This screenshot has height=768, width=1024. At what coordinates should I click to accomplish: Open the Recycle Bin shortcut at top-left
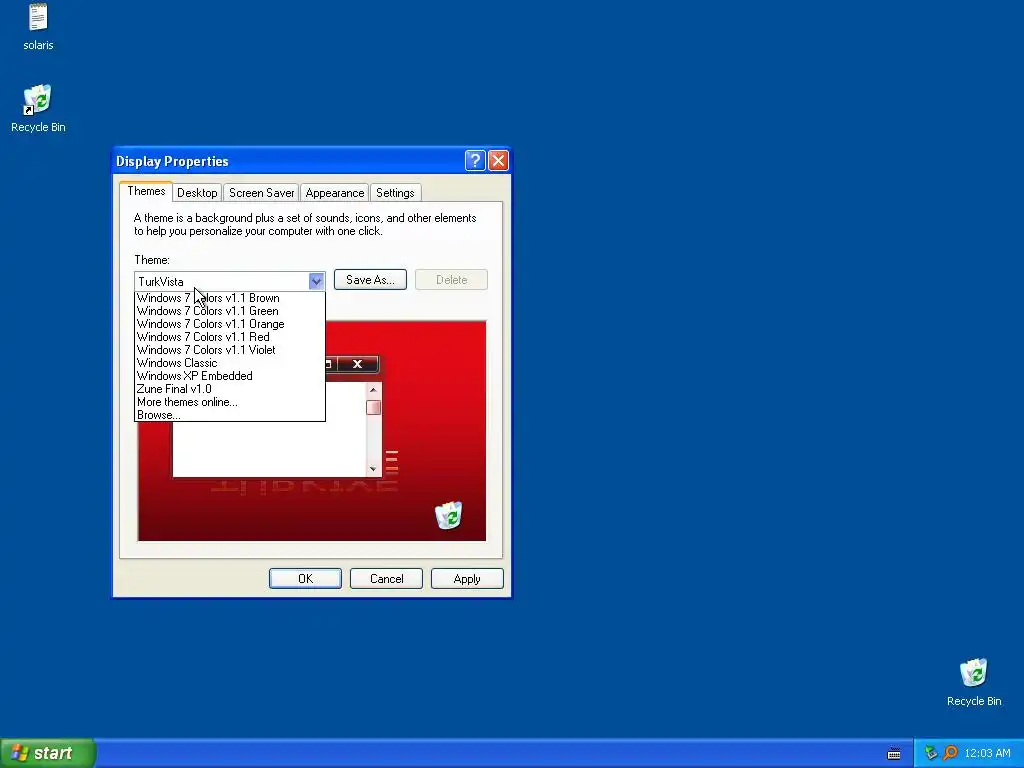click(x=38, y=108)
